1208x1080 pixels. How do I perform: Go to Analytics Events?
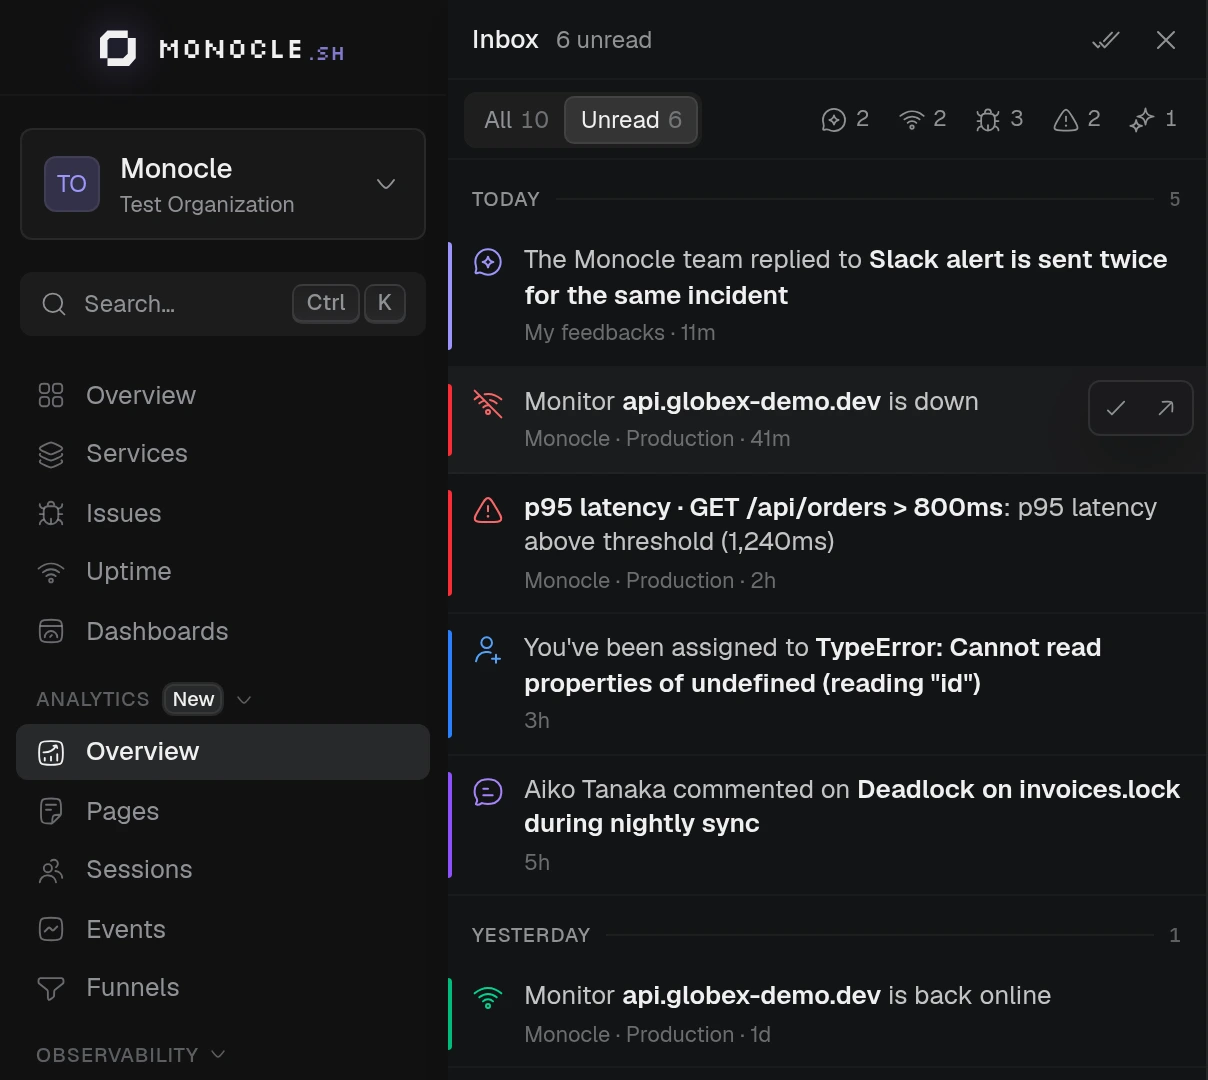click(x=223, y=929)
